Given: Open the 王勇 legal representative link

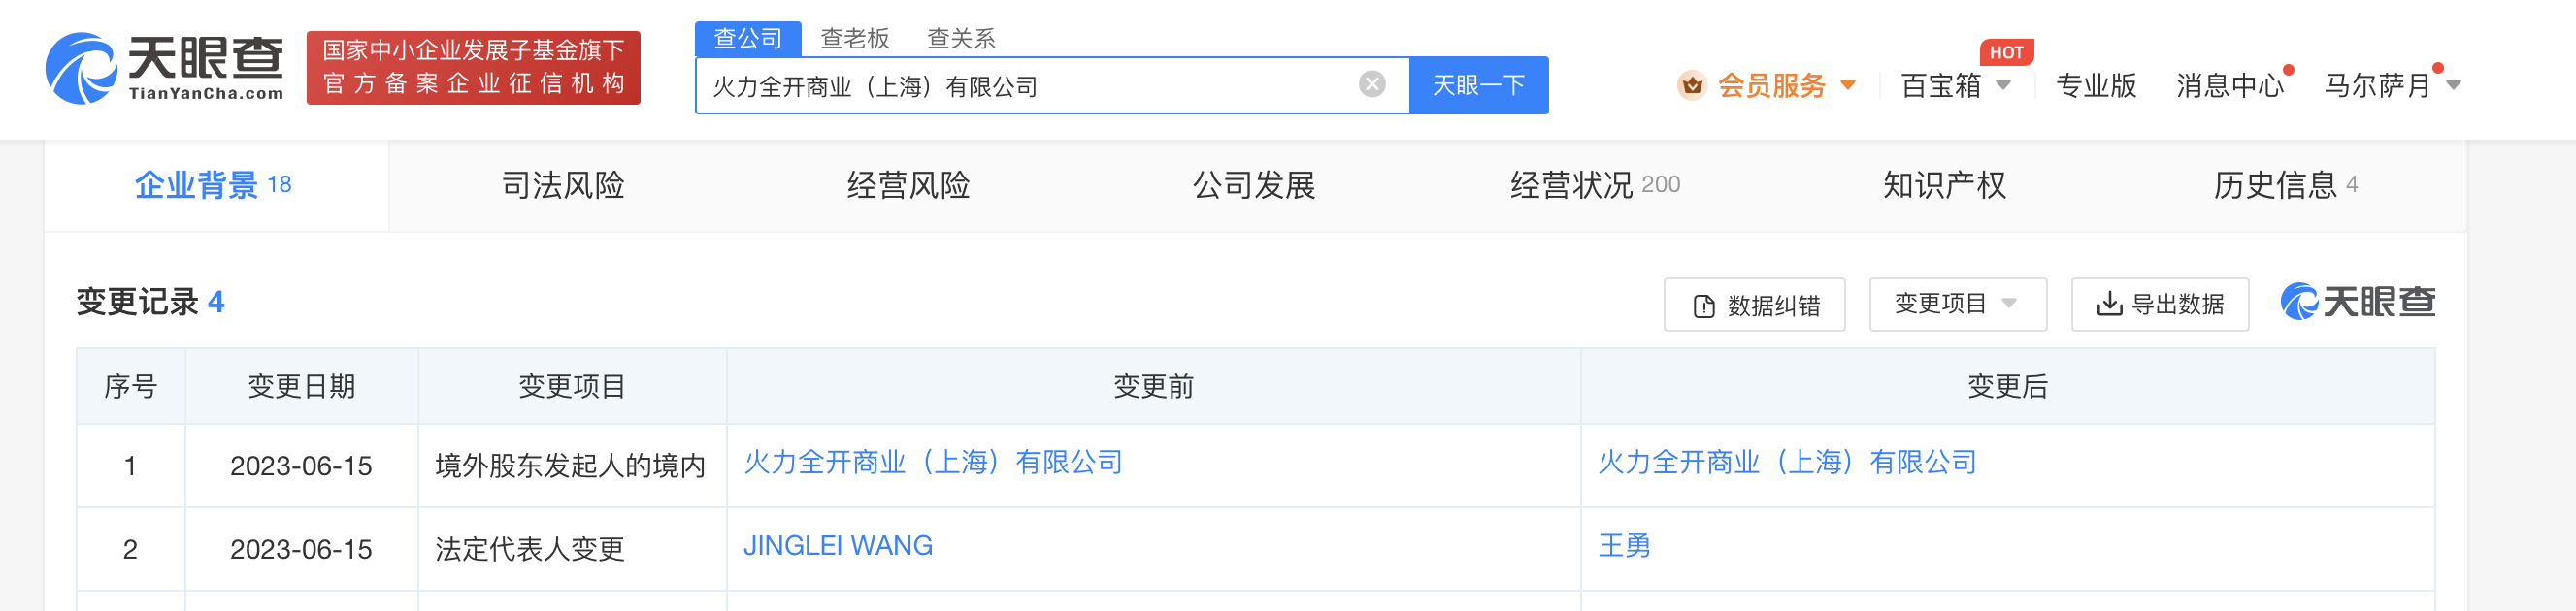Looking at the screenshot, I should [x=1624, y=546].
